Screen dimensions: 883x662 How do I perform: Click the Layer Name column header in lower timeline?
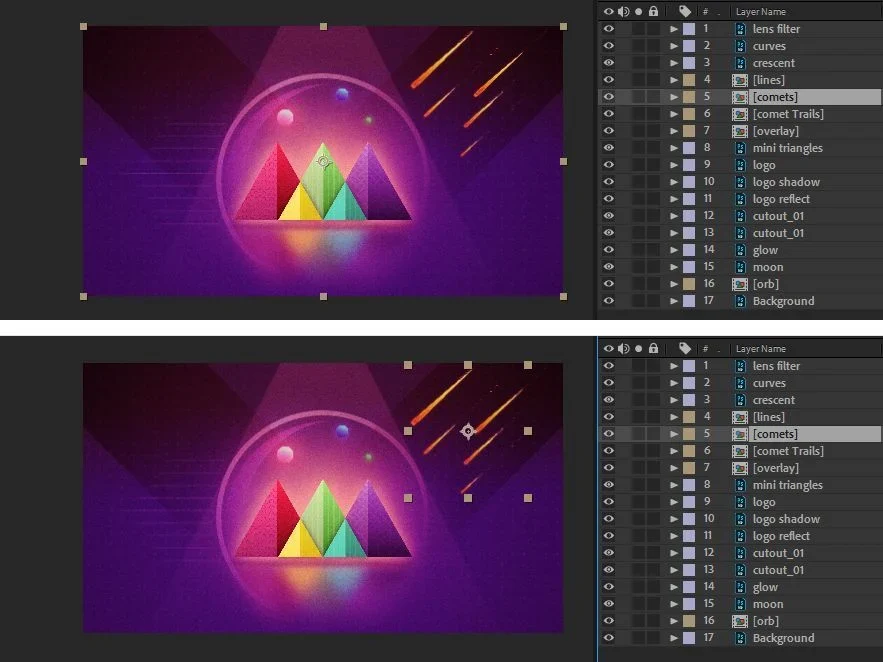pos(761,348)
